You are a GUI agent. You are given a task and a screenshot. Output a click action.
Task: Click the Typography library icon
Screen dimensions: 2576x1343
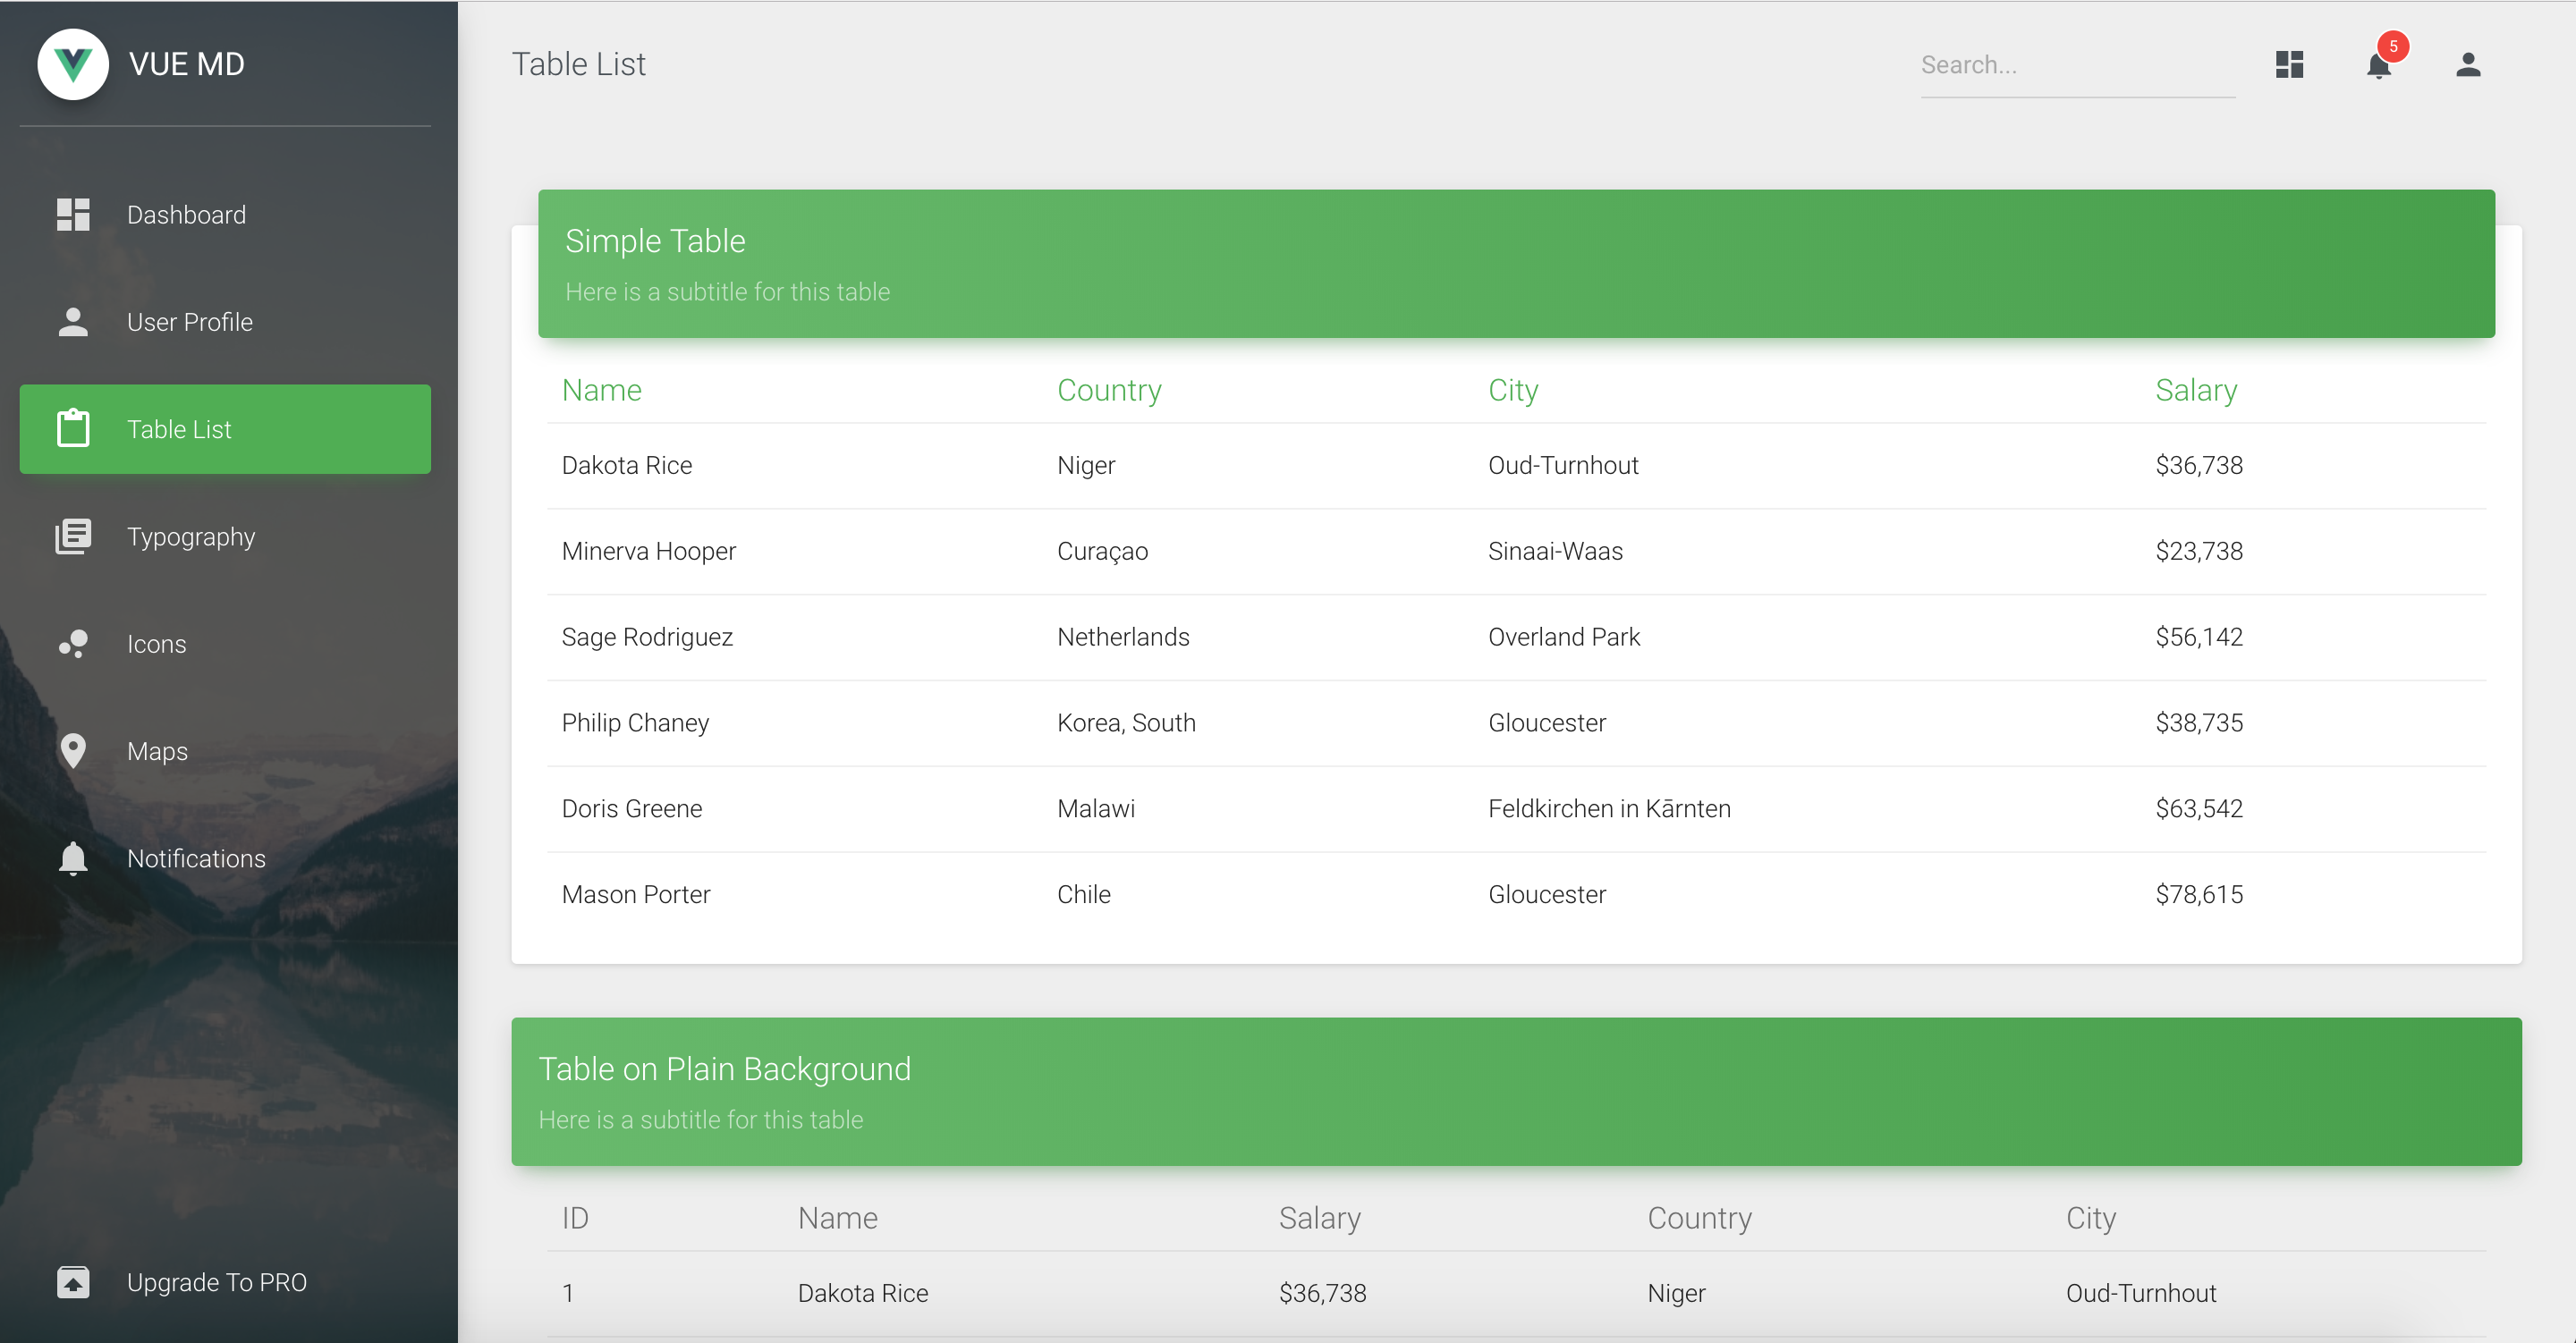tap(73, 537)
